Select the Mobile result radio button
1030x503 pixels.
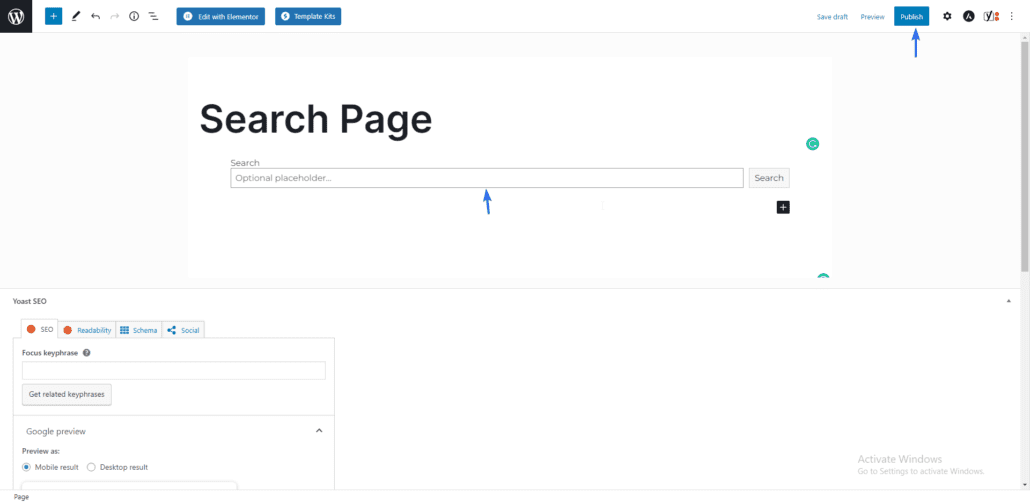[26, 468]
